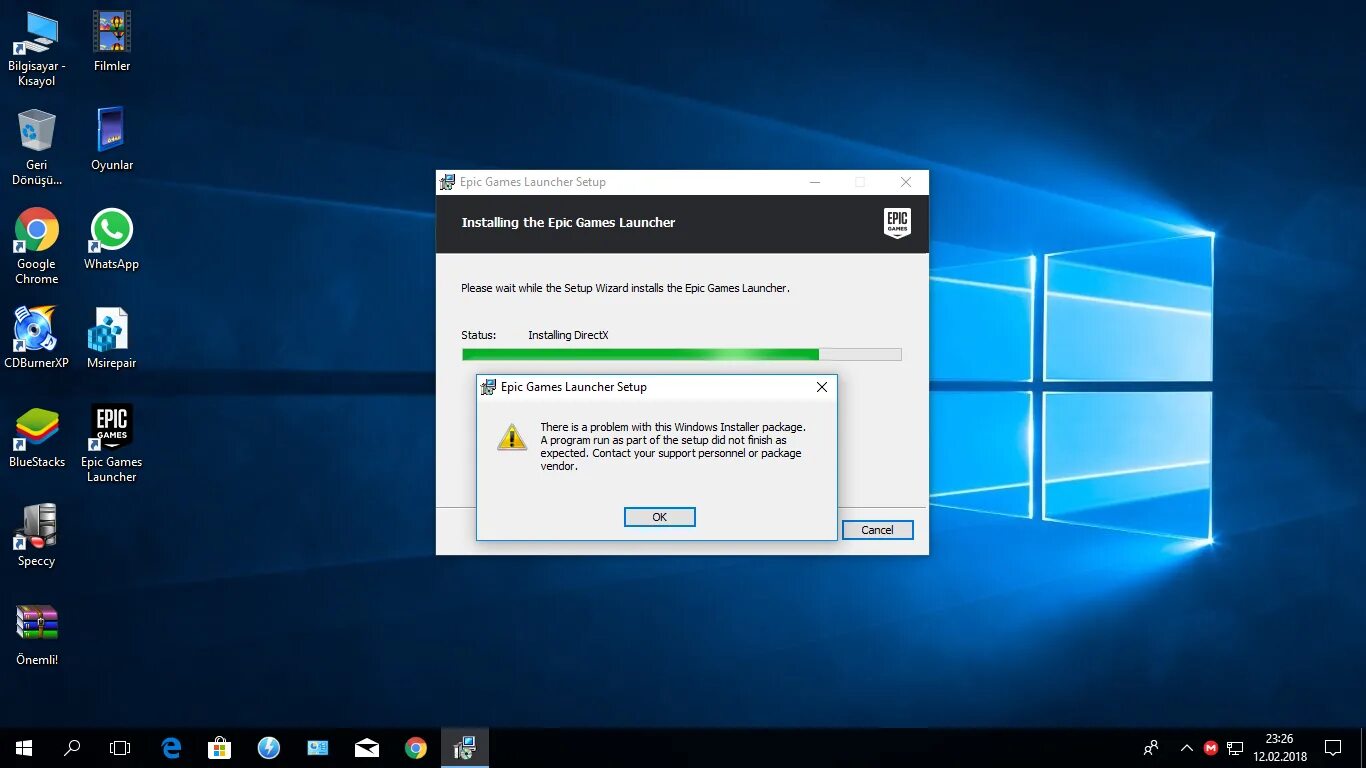Open Mail app from taskbar
Image resolution: width=1366 pixels, height=768 pixels.
(x=367, y=748)
